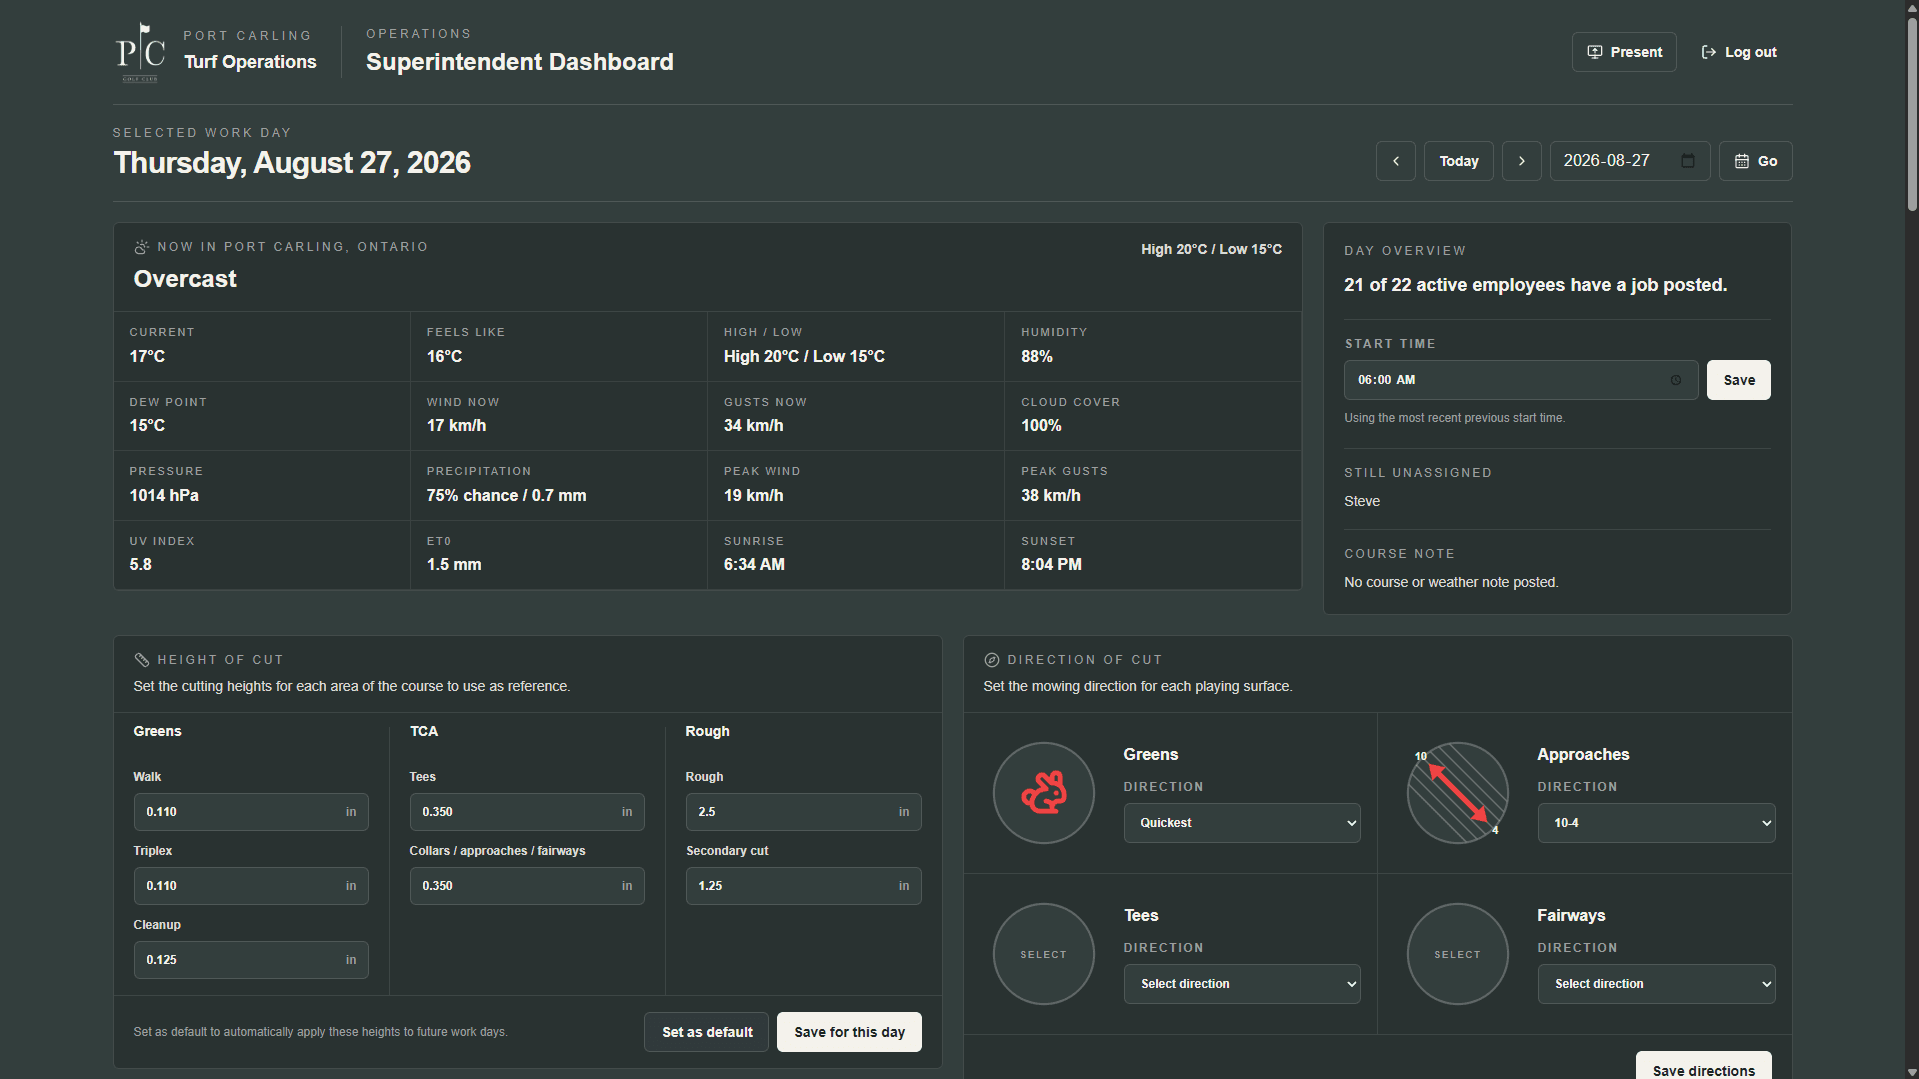Image resolution: width=1919 pixels, height=1079 pixels.
Task: Open the date picker calendar icon
Action: 1688,161
